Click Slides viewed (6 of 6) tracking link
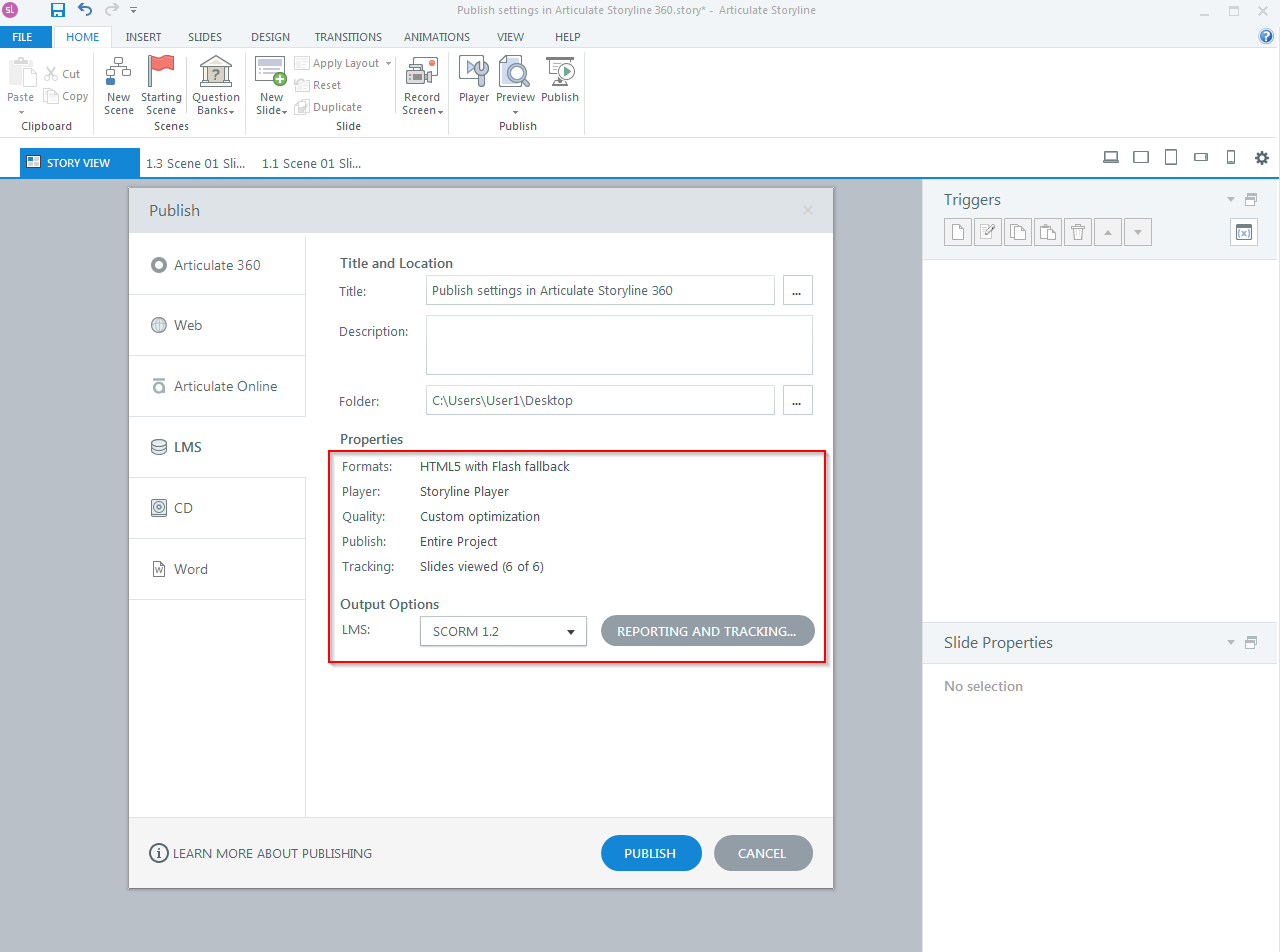1280x952 pixels. tap(482, 566)
